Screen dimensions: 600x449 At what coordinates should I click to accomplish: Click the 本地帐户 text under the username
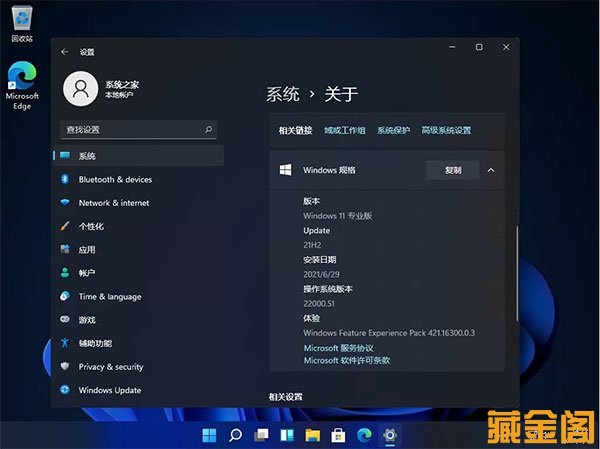(119, 95)
